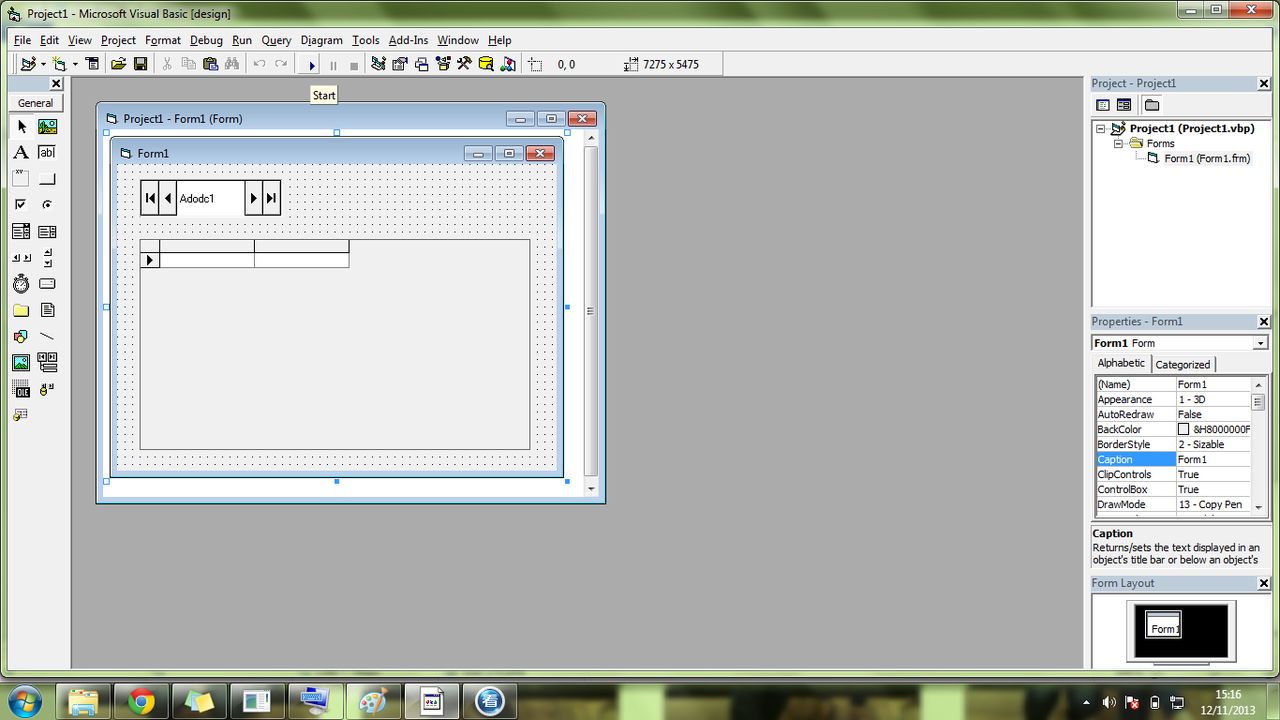Open the Format menu
This screenshot has width=1280, height=720.
click(163, 40)
